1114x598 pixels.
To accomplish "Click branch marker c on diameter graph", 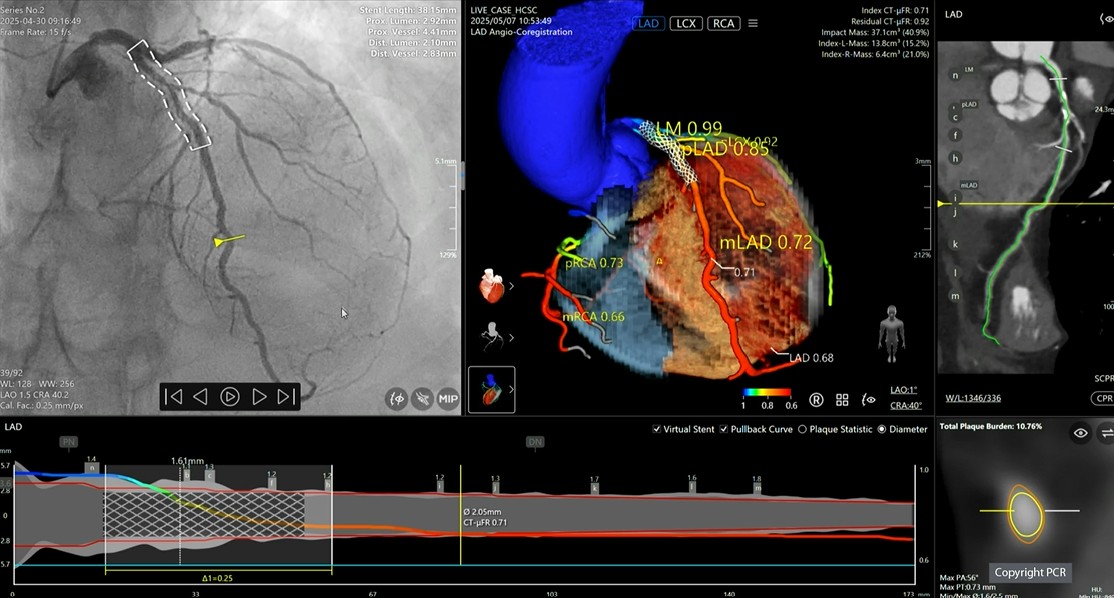I will (210, 475).
